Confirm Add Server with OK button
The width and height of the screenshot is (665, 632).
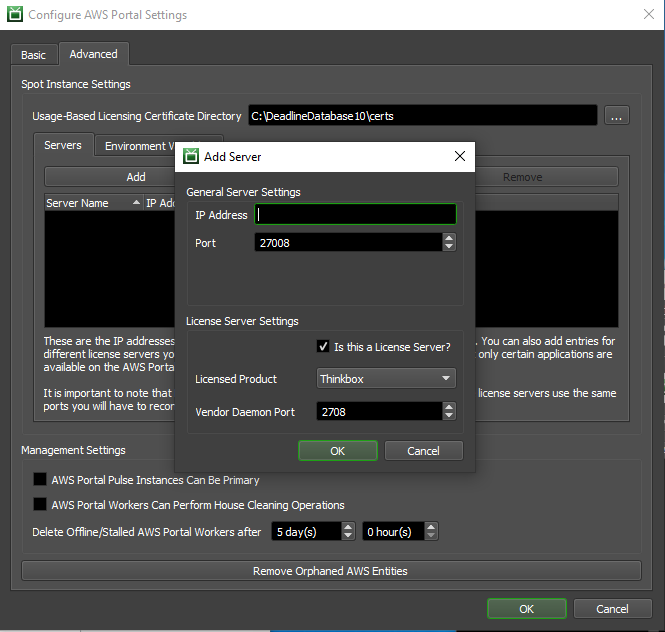click(x=338, y=450)
